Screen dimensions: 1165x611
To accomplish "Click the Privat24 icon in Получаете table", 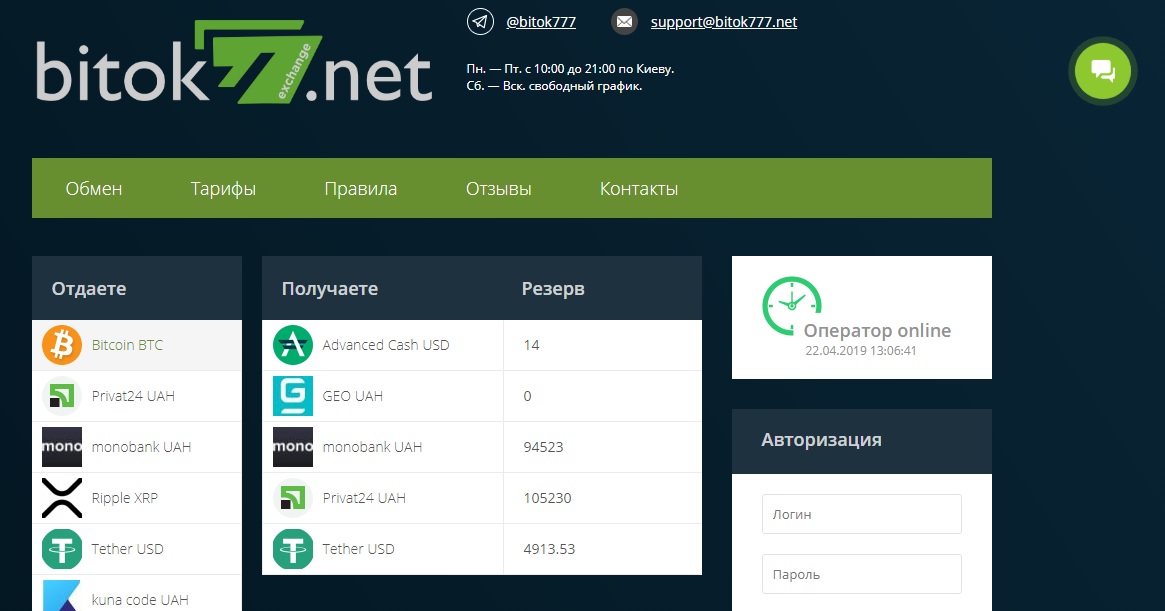I will pyautogui.click(x=293, y=498).
